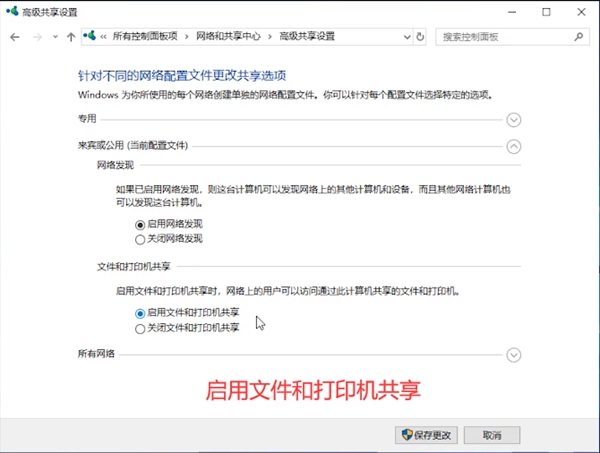Select 关闭网络发现 radio option

click(x=140, y=240)
